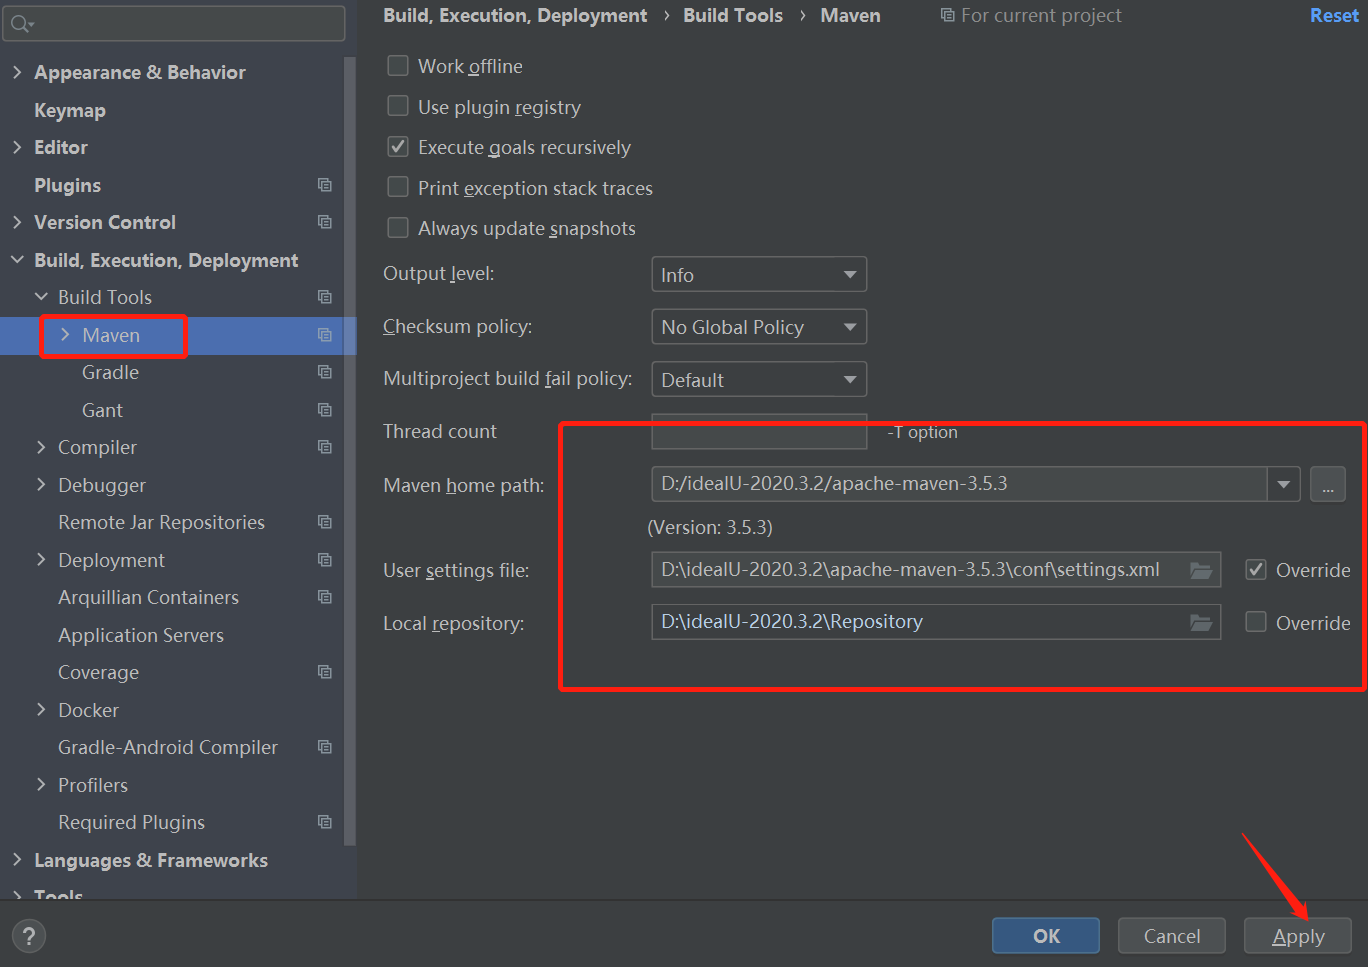The image size is (1368, 967).
Task: Expand Languages & Frameworks section
Action: pos(17,860)
